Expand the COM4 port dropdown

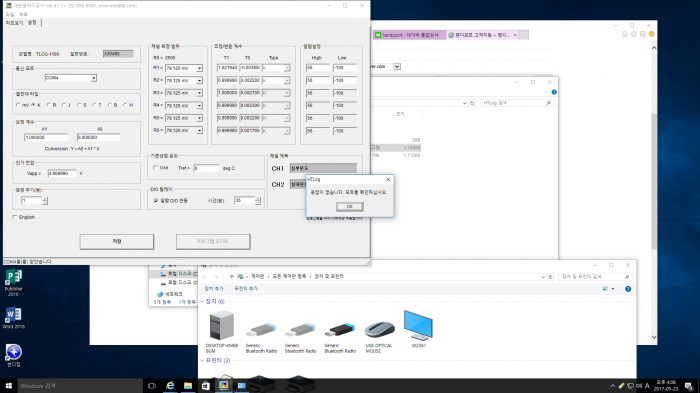93,78
